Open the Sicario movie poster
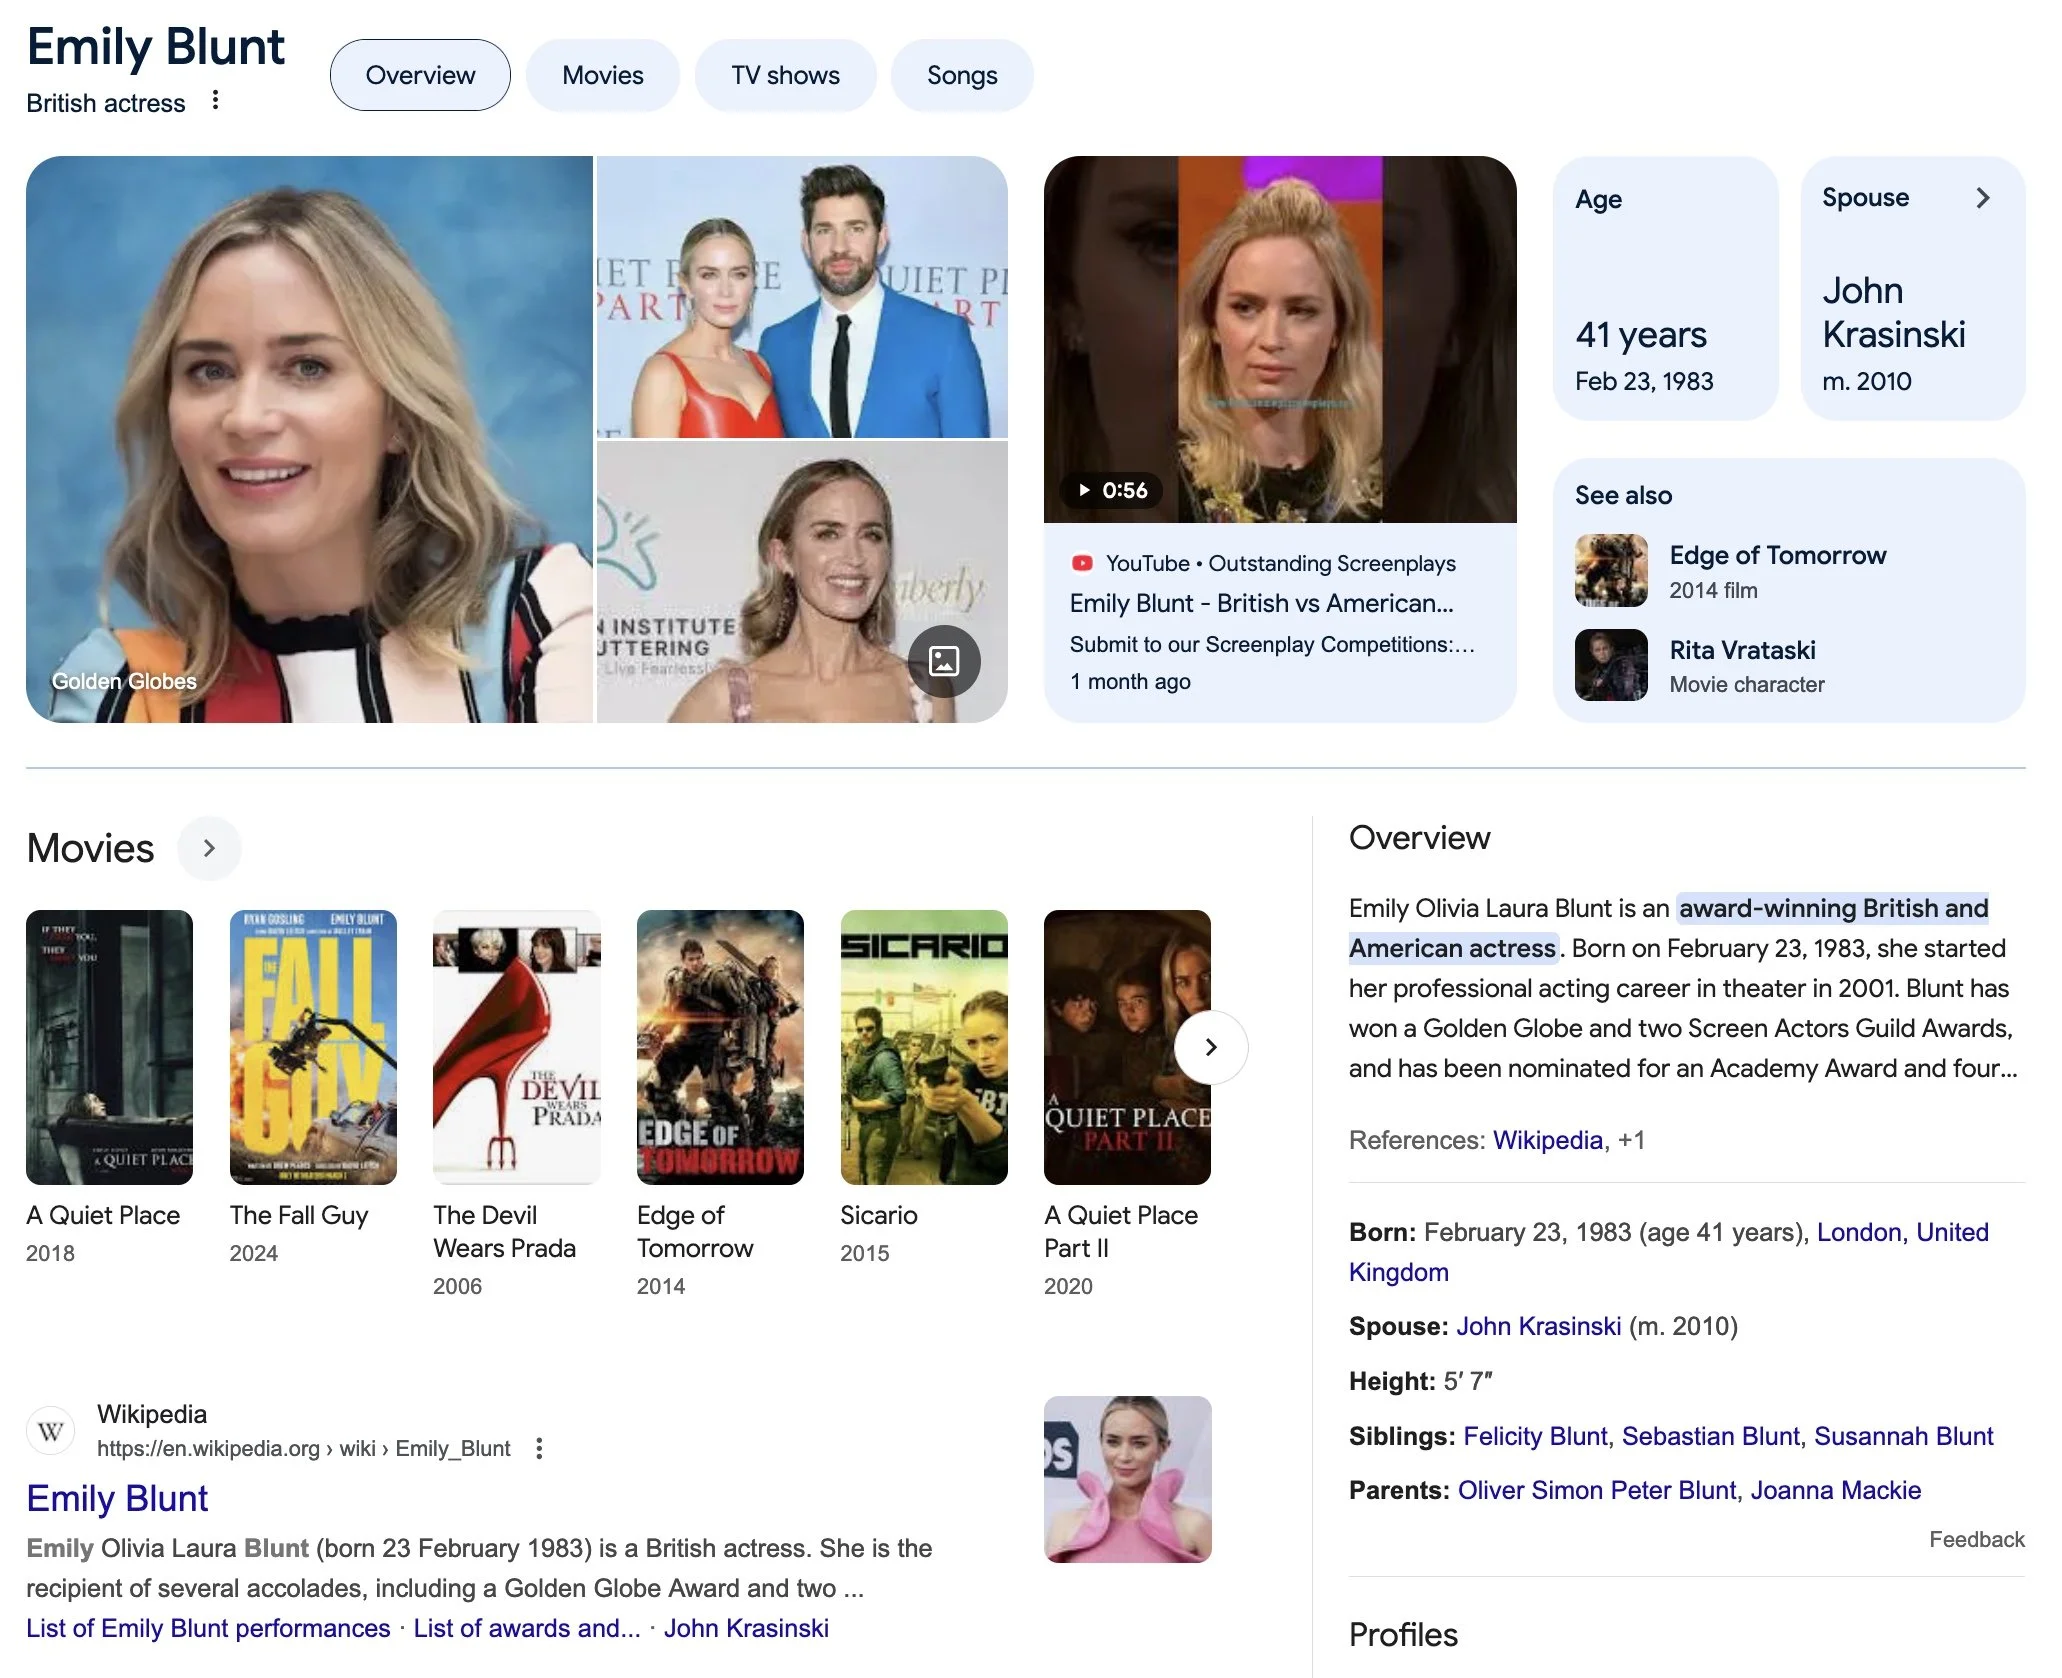 click(x=923, y=1047)
